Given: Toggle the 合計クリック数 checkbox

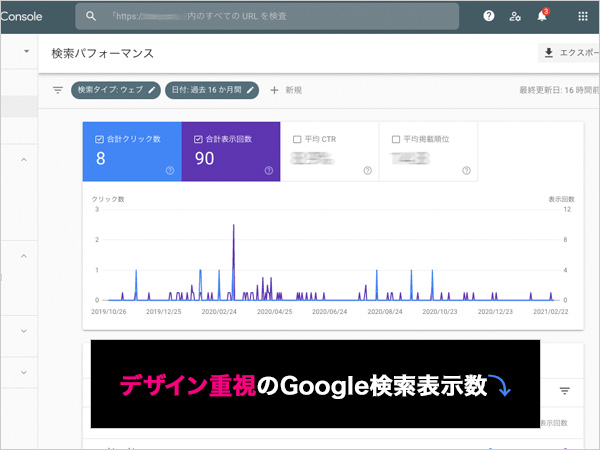Looking at the screenshot, I should (x=99, y=139).
